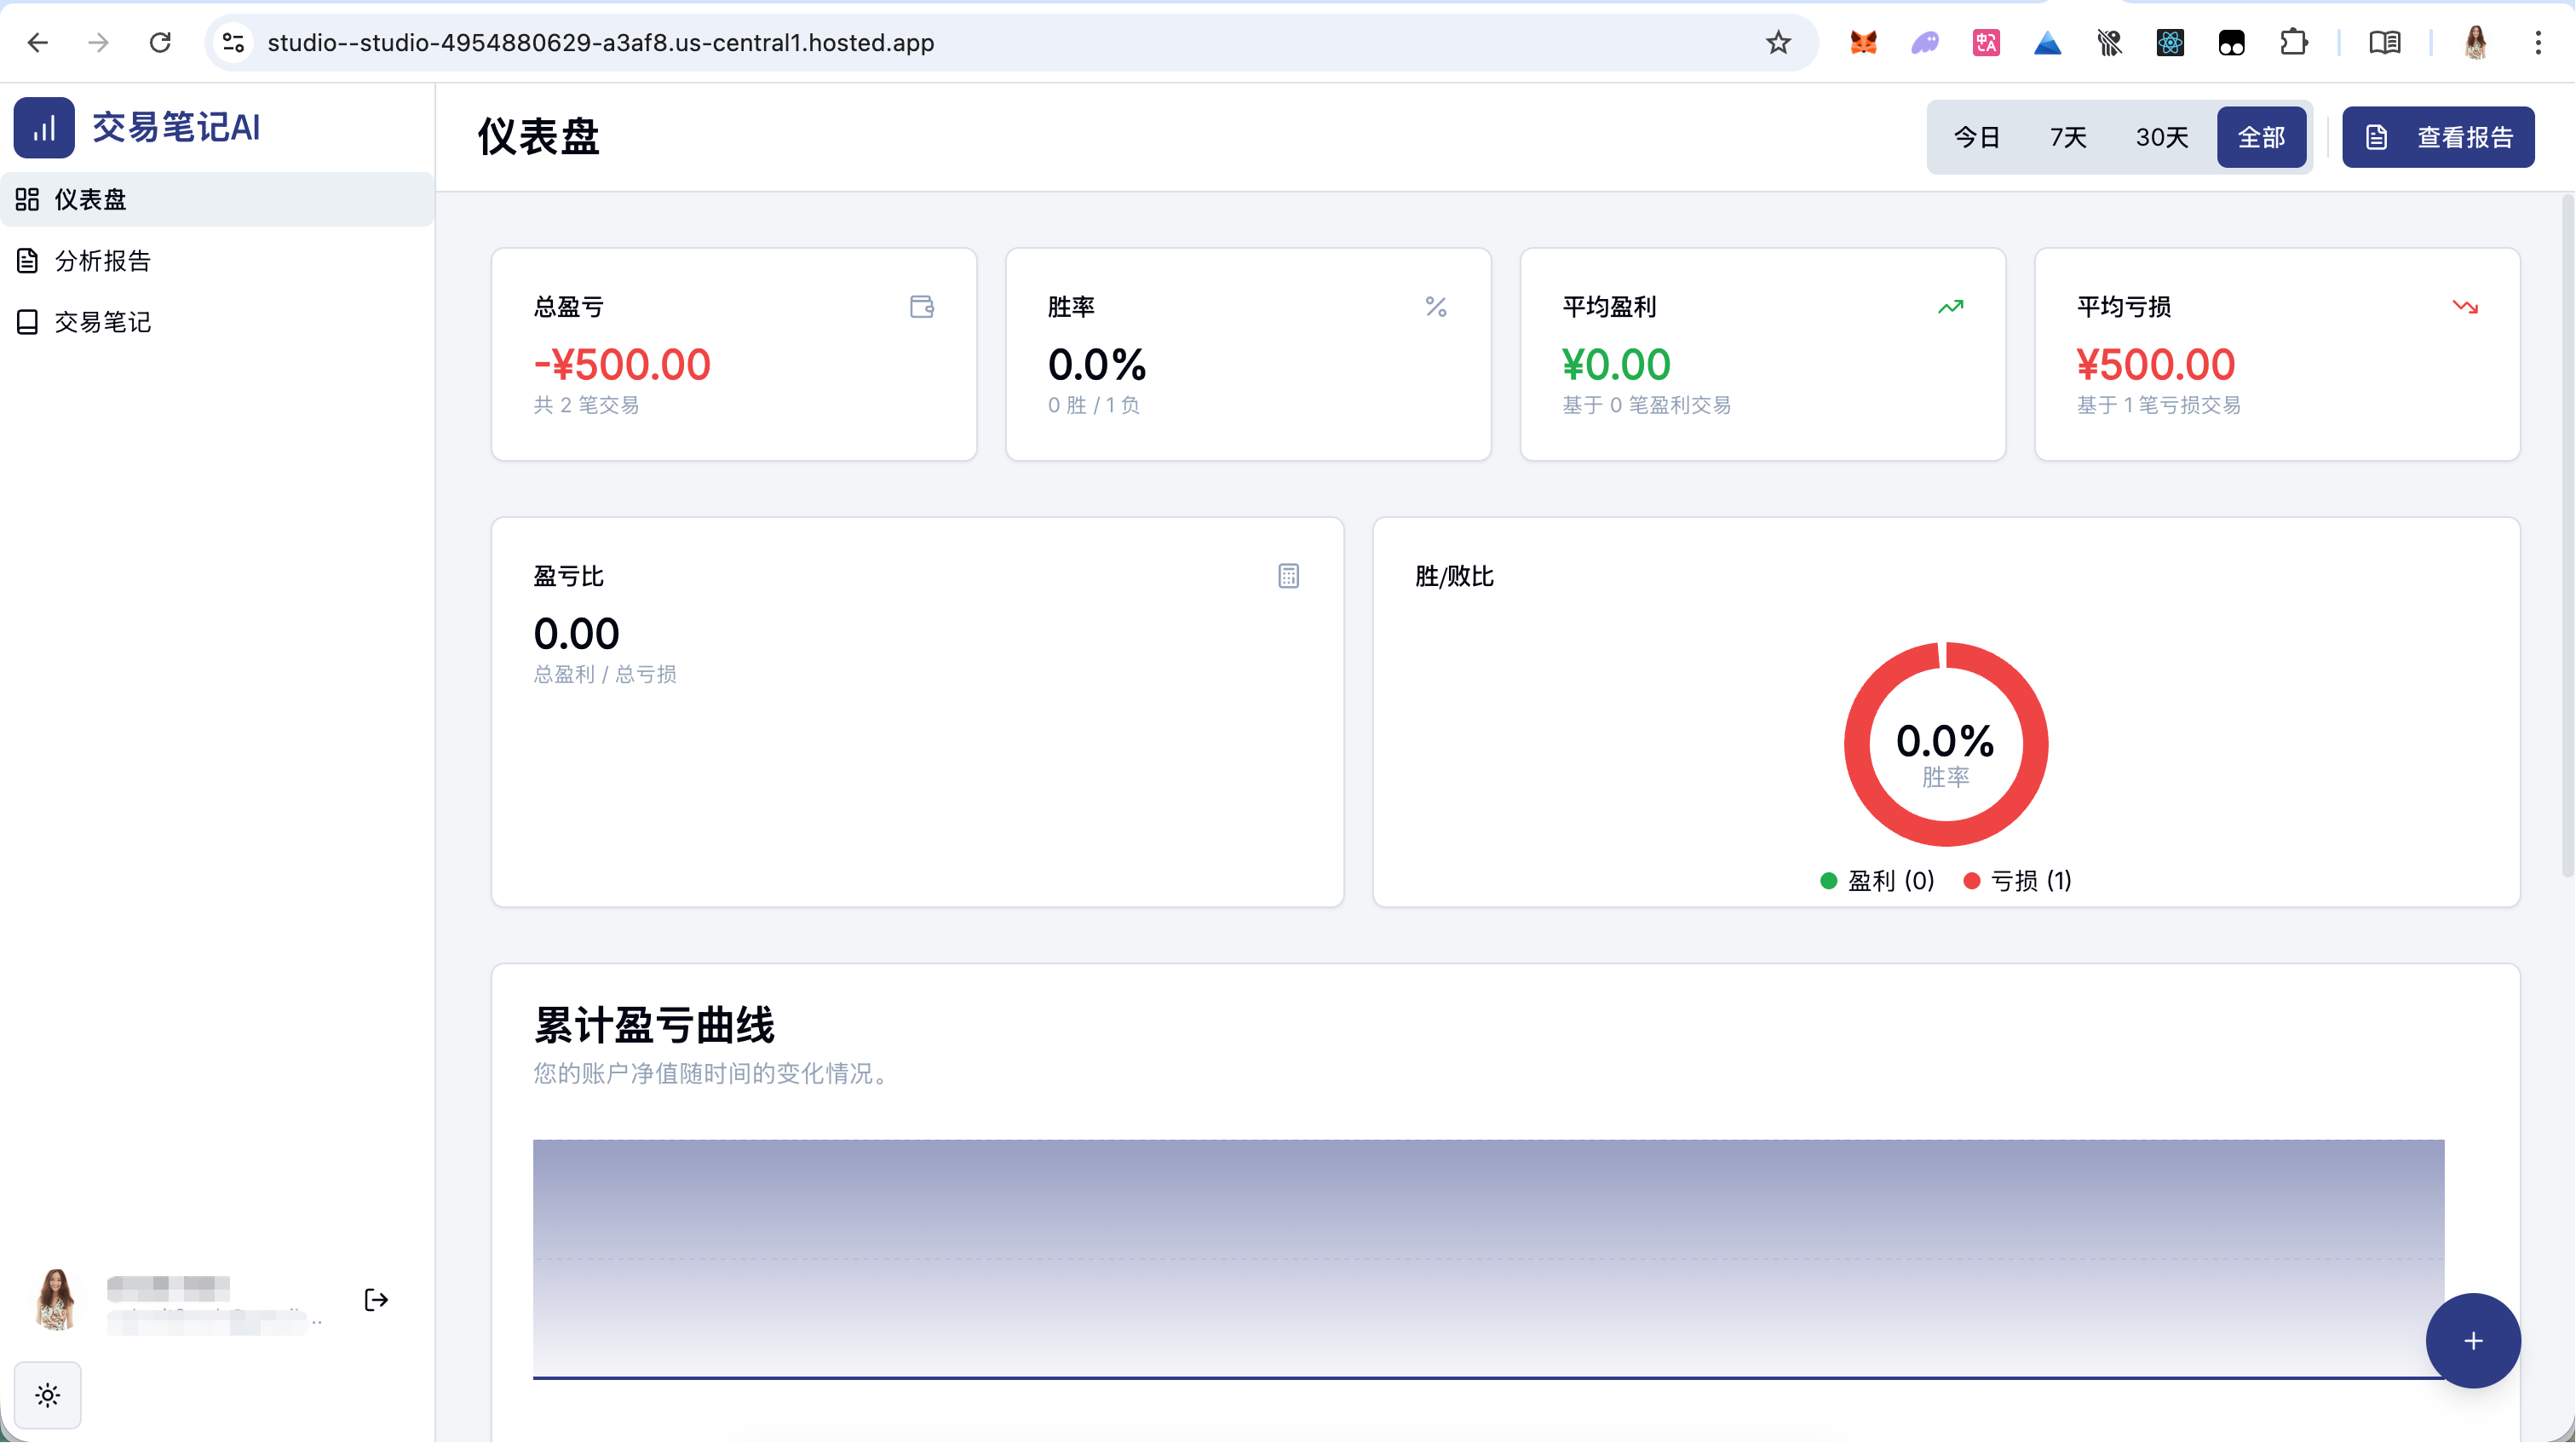Select the upward trend icon on 平均盈利 card
The height and width of the screenshot is (1443, 2576).
click(1951, 306)
